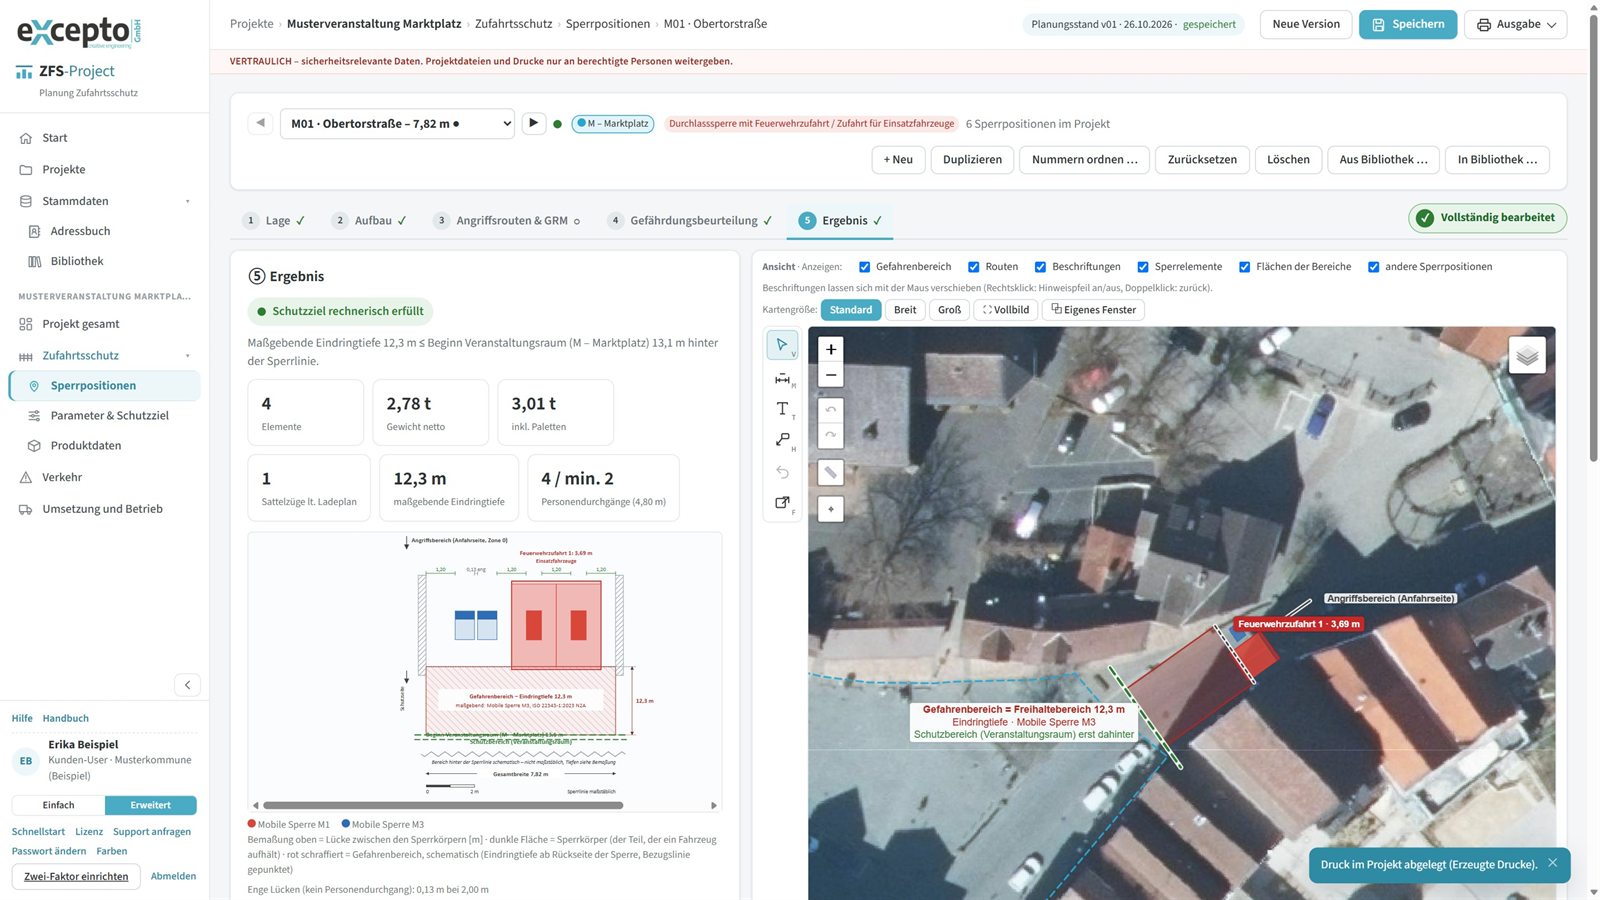Click the Duplizieren button
This screenshot has height=900, width=1600.
[972, 160]
